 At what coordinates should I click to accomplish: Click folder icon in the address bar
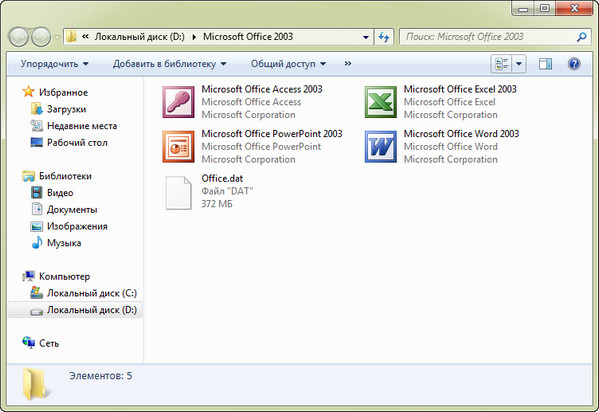pos(71,37)
